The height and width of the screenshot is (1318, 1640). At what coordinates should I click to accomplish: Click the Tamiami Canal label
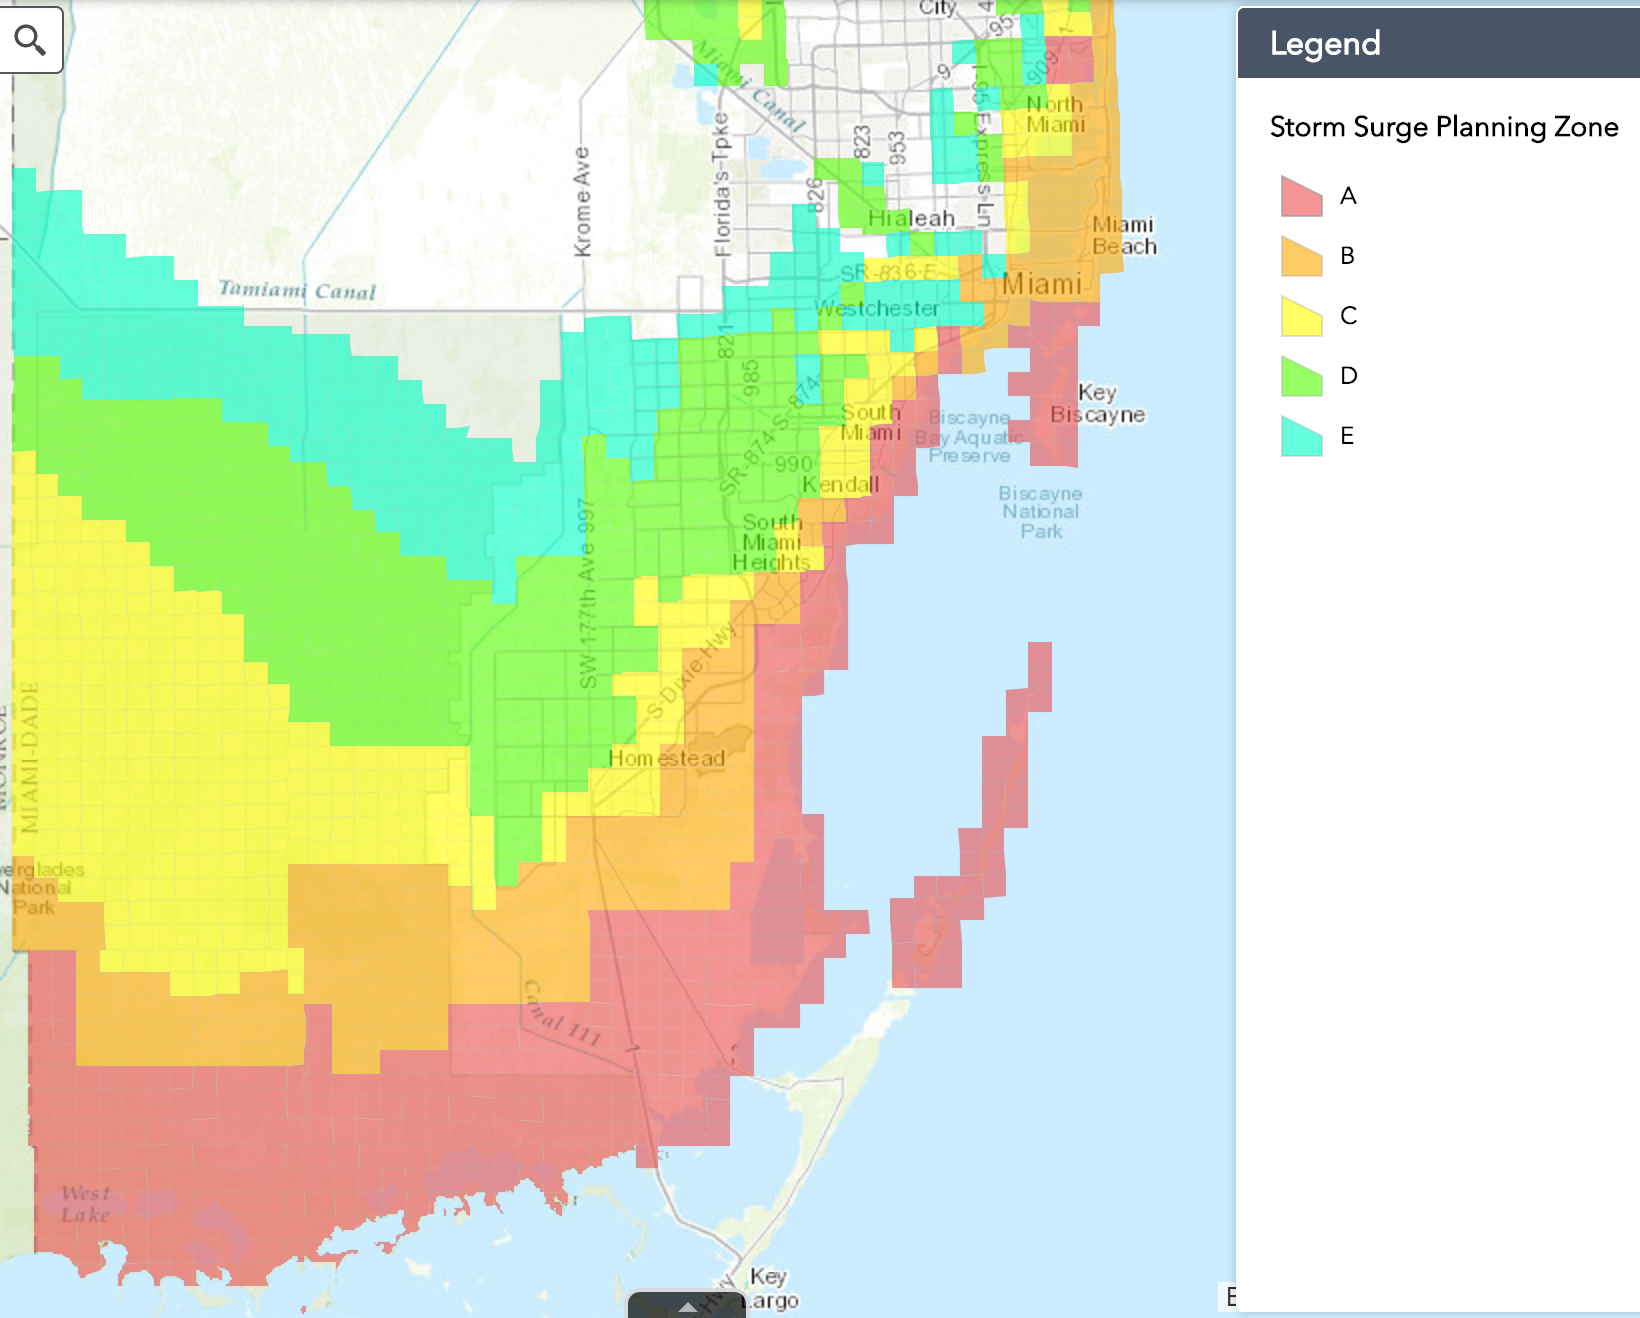pyautogui.click(x=297, y=291)
